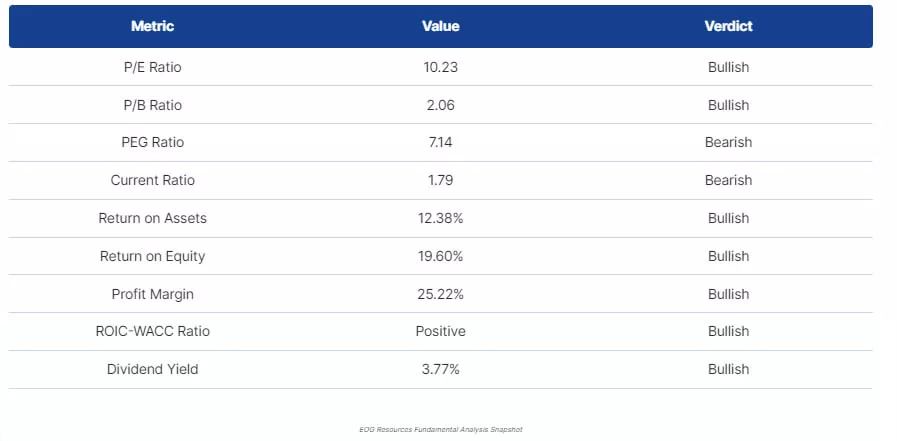The height and width of the screenshot is (441, 897).
Task: Select the P/E Ratio row label
Action: click(x=152, y=67)
